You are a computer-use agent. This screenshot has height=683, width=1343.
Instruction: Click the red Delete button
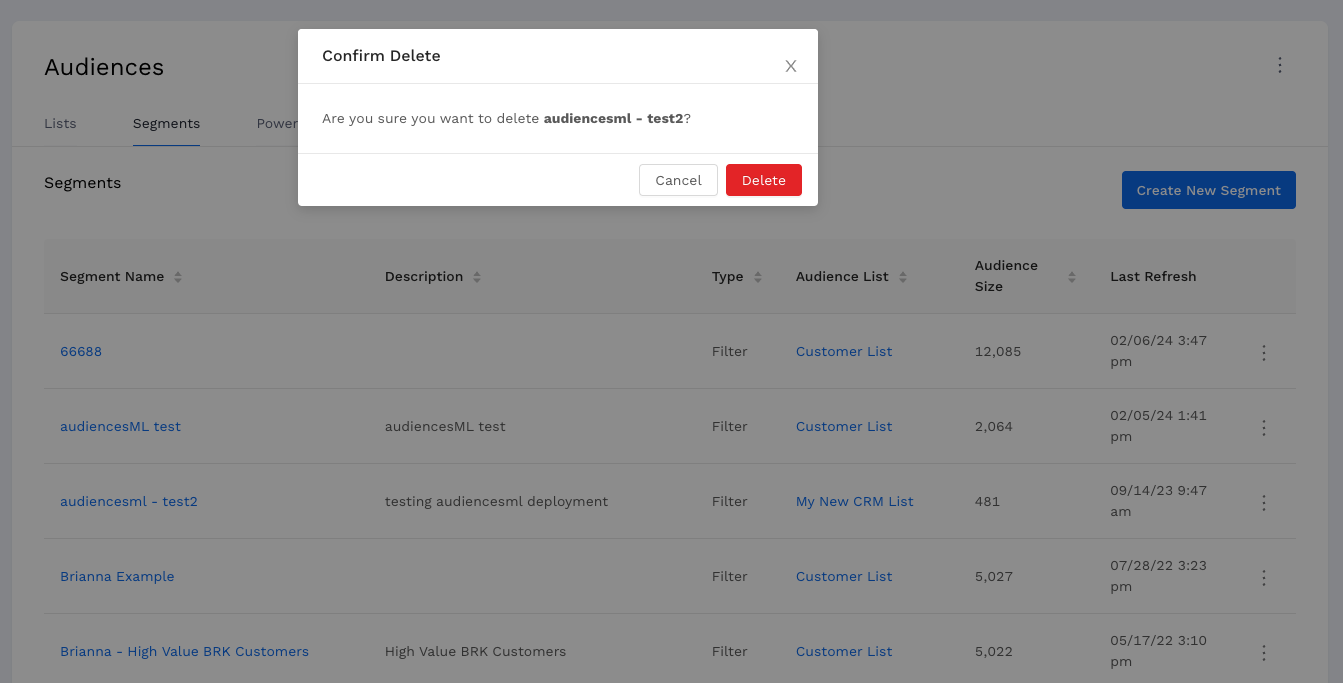click(763, 180)
